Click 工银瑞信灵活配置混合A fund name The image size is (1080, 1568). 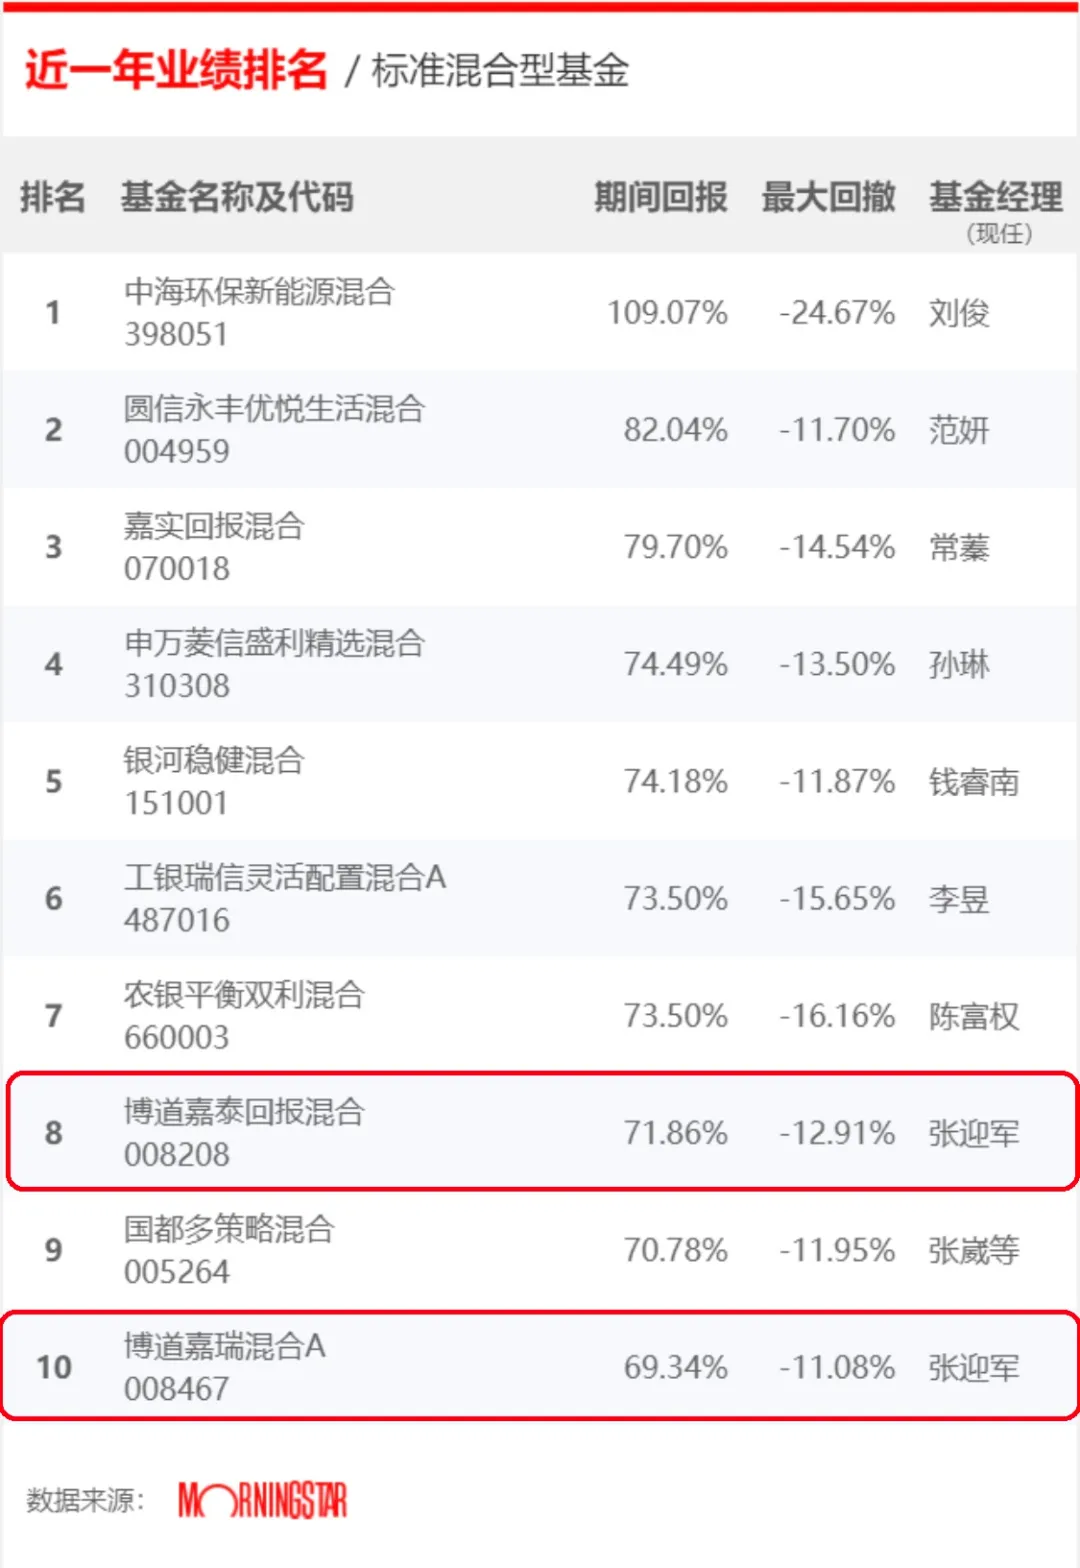(285, 877)
